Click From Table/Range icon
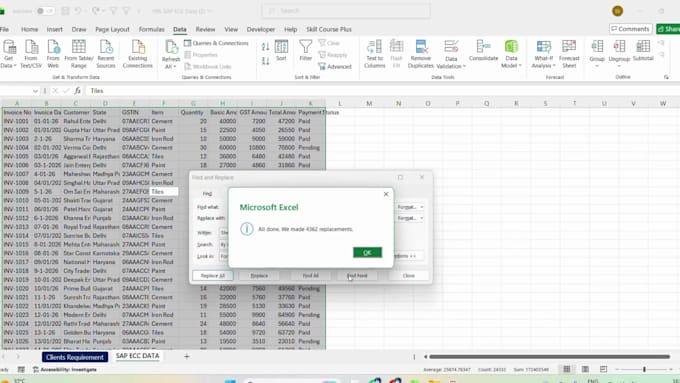The width and height of the screenshot is (680, 383). tap(79, 54)
